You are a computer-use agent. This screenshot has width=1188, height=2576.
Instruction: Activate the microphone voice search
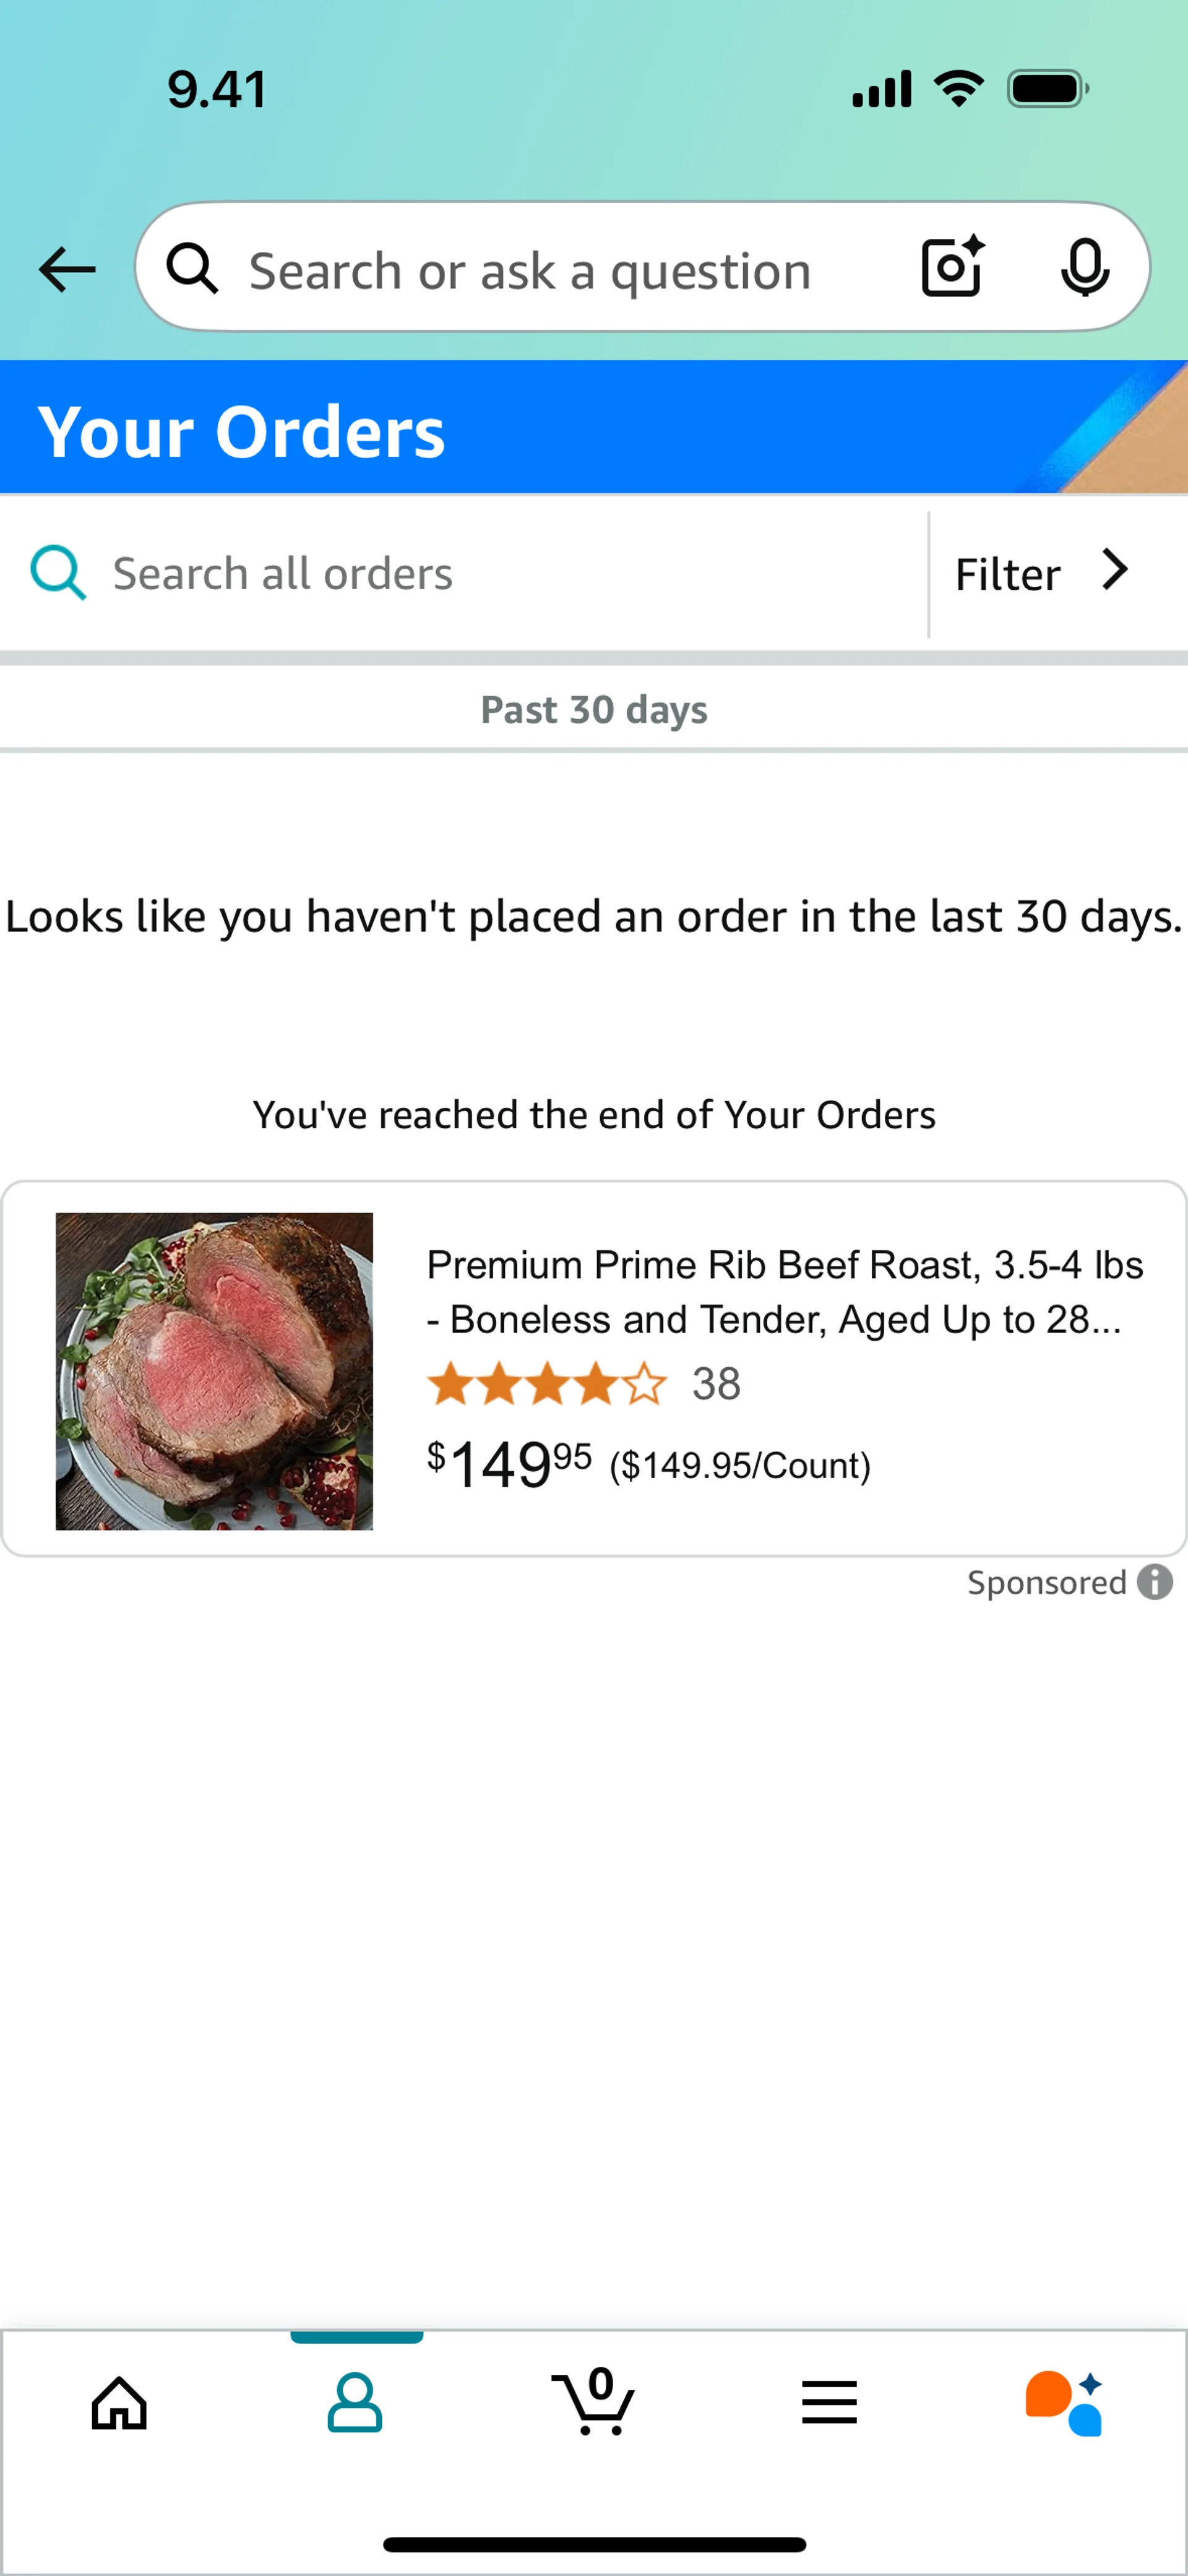[x=1085, y=268]
